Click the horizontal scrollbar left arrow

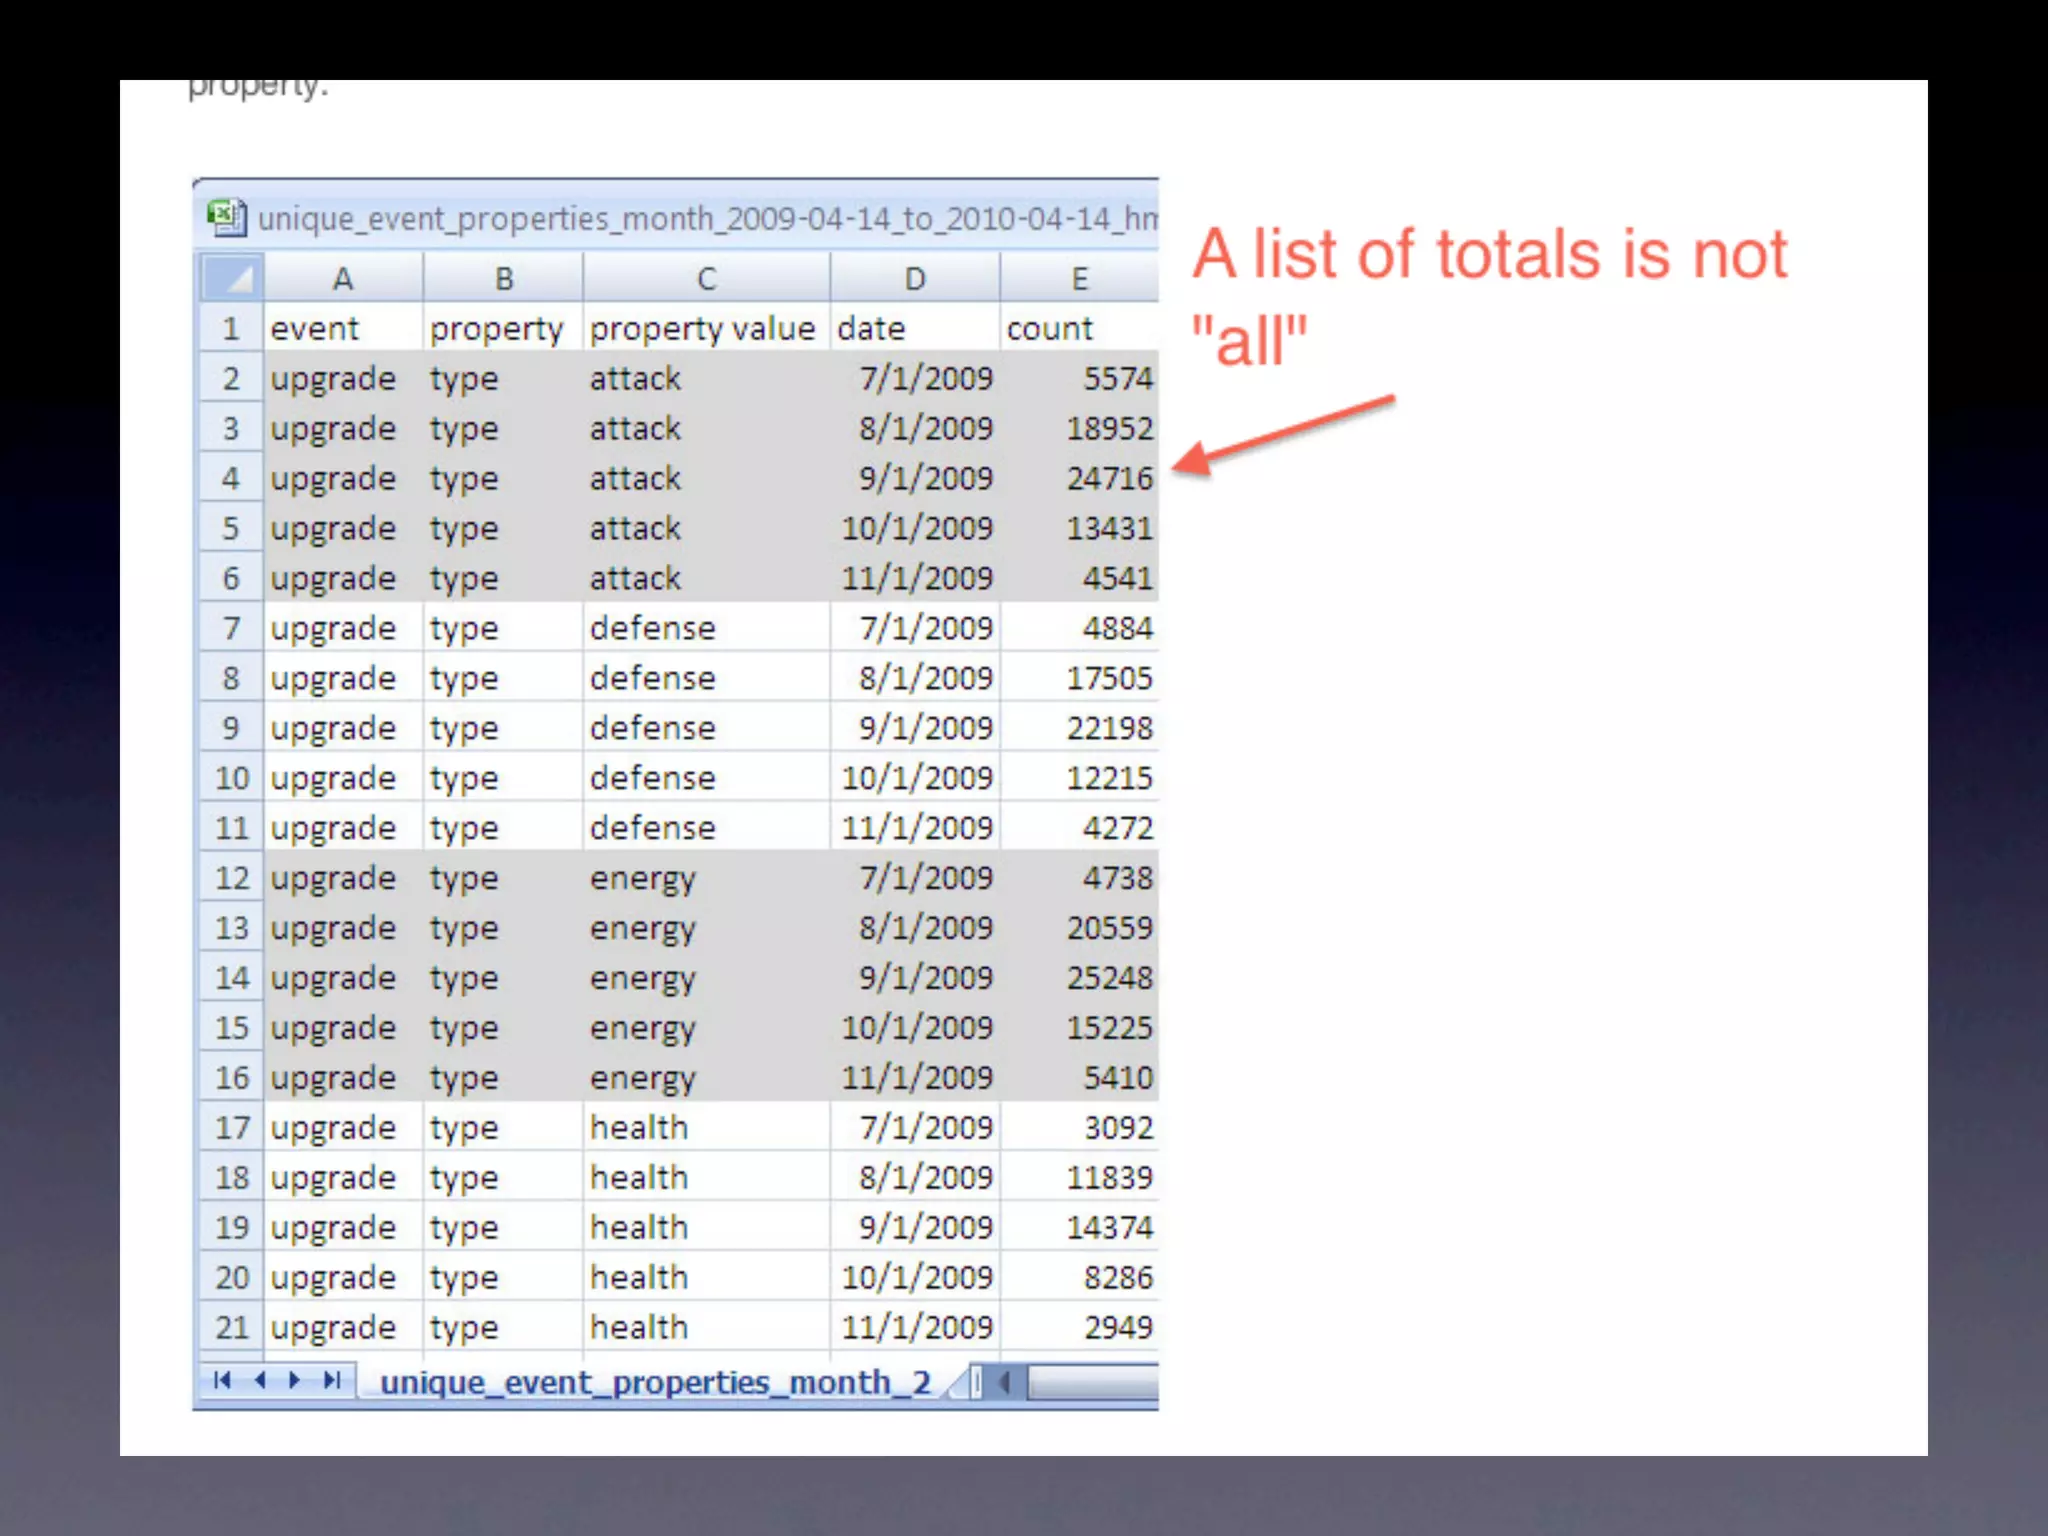[x=1005, y=1383]
